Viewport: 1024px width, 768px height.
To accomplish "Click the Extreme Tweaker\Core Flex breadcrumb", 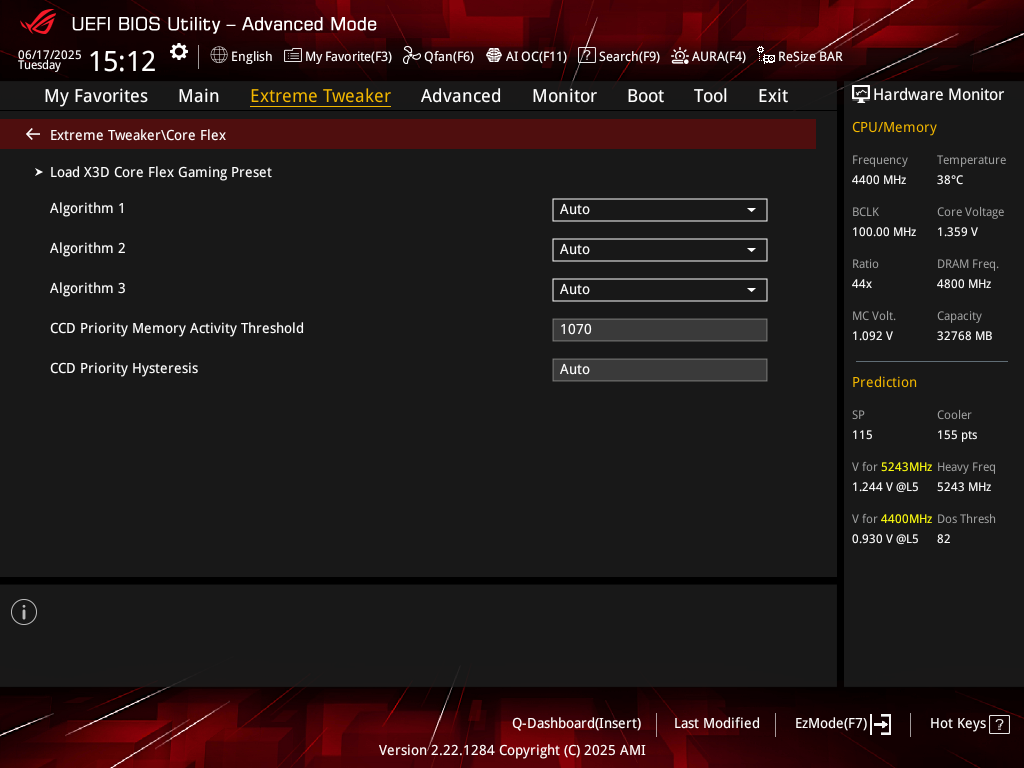I will 138,135.
